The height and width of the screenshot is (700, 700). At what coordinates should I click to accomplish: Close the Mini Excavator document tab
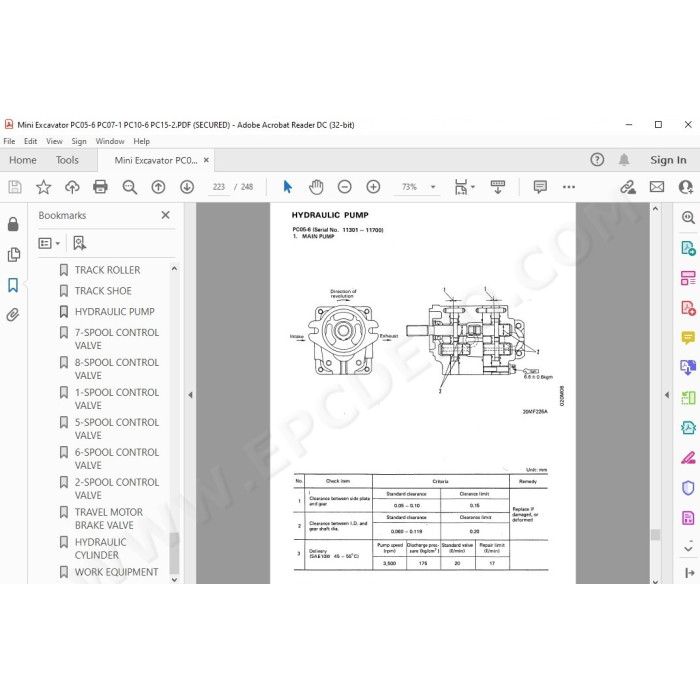coord(206,160)
